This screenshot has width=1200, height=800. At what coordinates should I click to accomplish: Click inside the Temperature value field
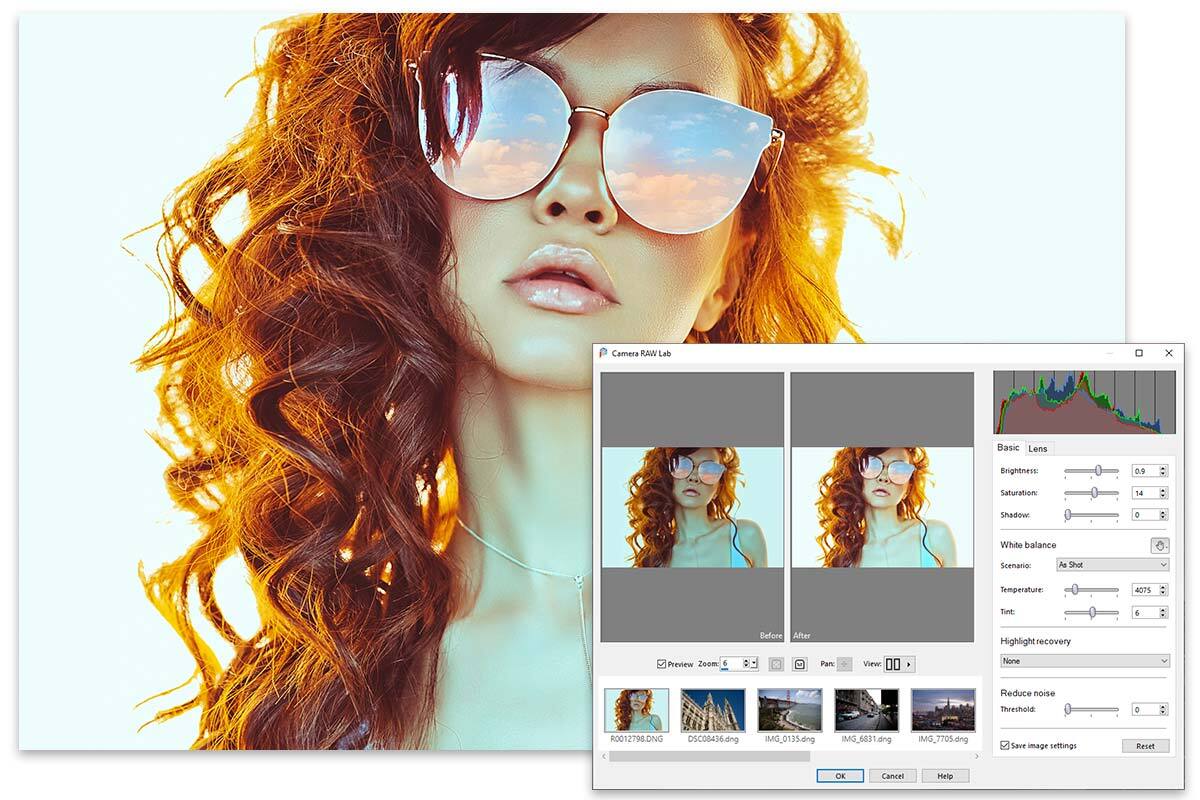coord(1144,590)
